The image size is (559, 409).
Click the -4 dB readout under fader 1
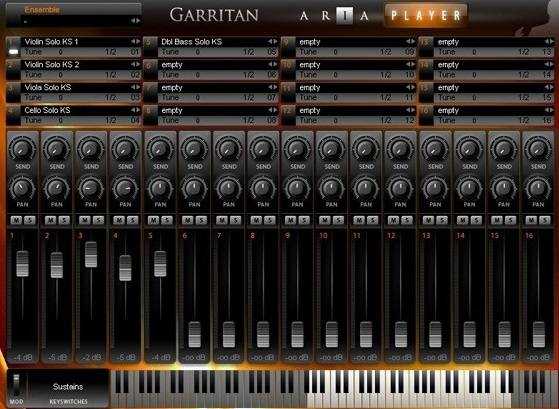click(22, 357)
